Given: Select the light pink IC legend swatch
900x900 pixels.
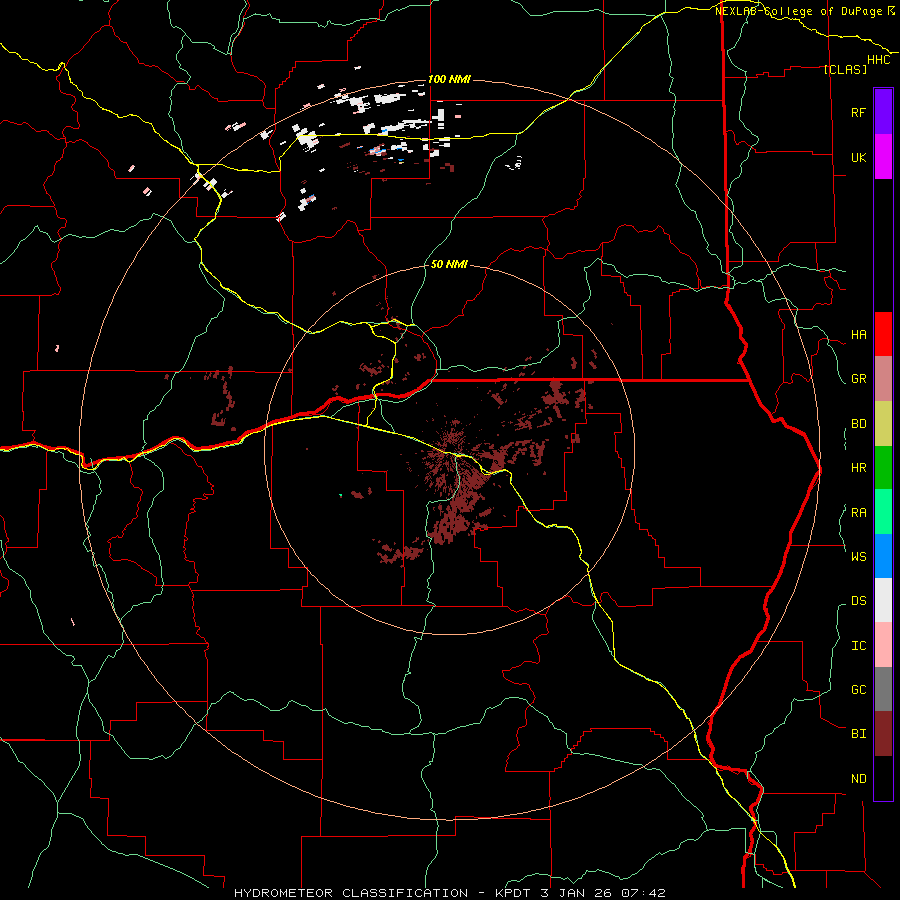Looking at the screenshot, I should (883, 645).
